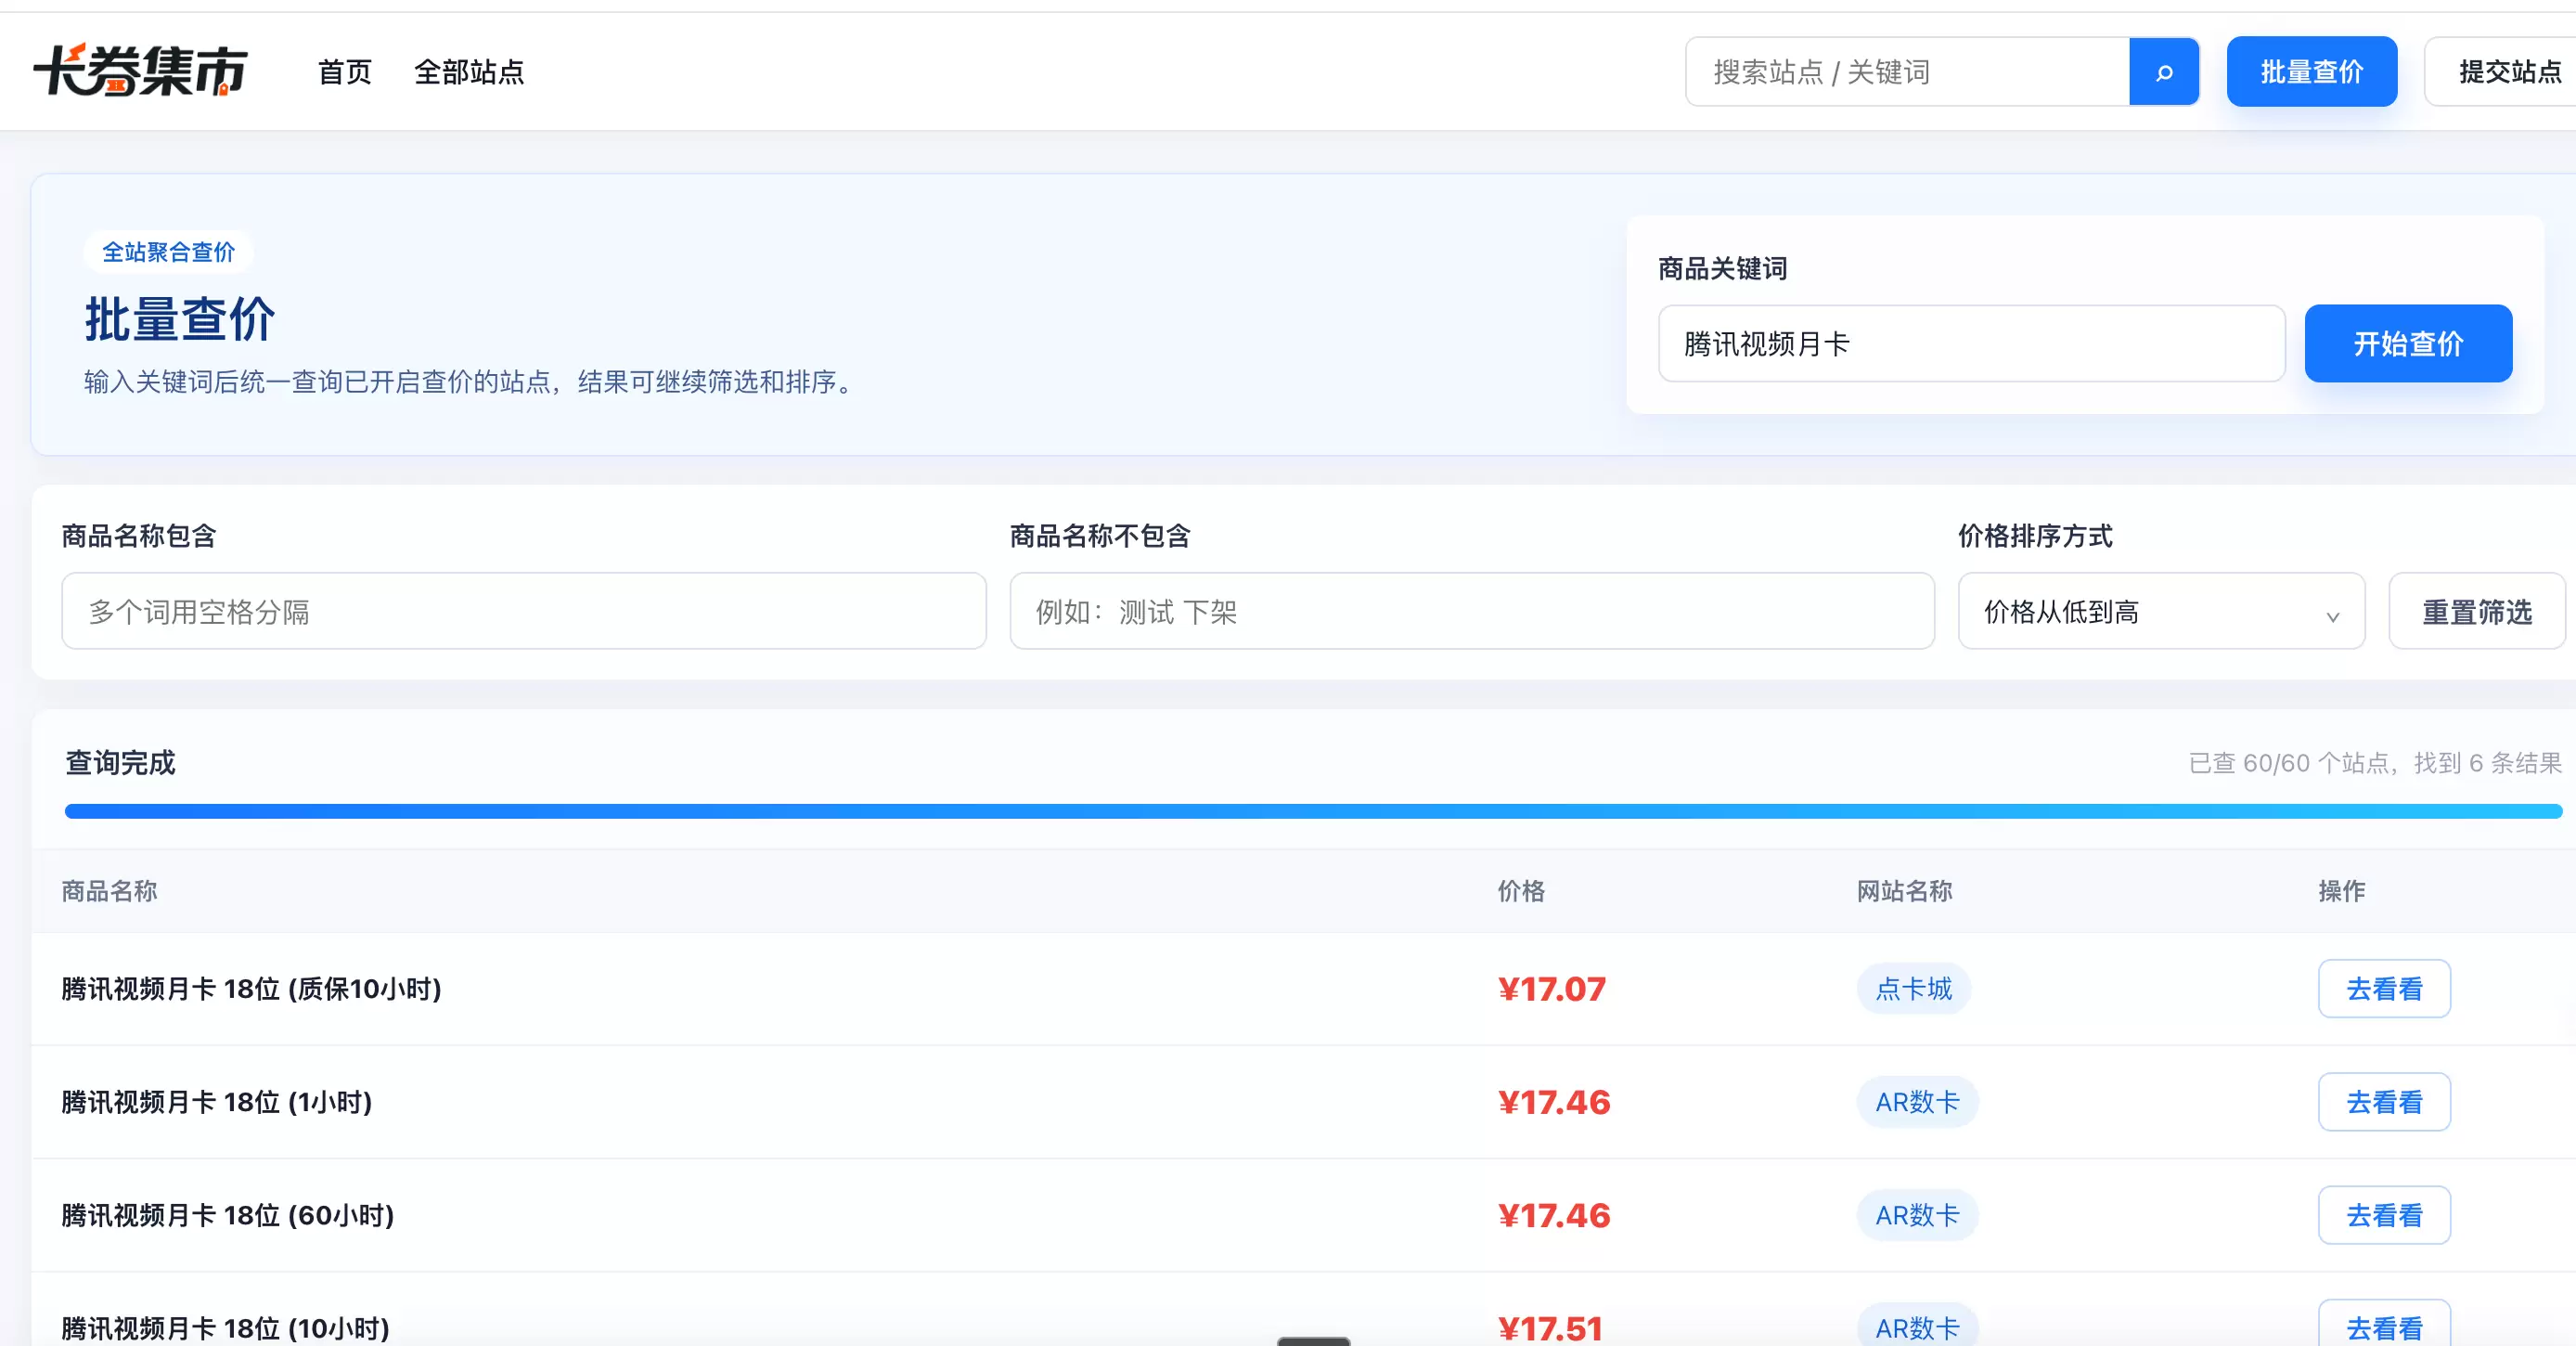Click the AR数卡 tag in the 1小时 row
Image resolution: width=2576 pixels, height=1346 pixels.
pos(1917,1102)
